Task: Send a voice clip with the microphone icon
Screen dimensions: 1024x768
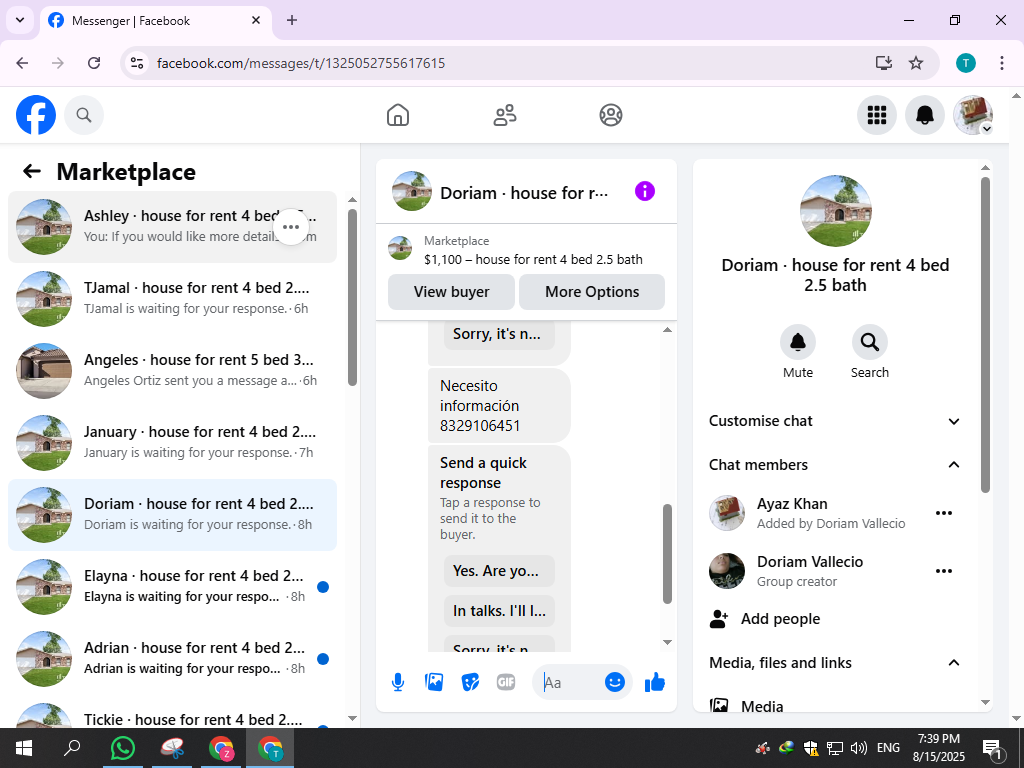Action: click(x=398, y=682)
